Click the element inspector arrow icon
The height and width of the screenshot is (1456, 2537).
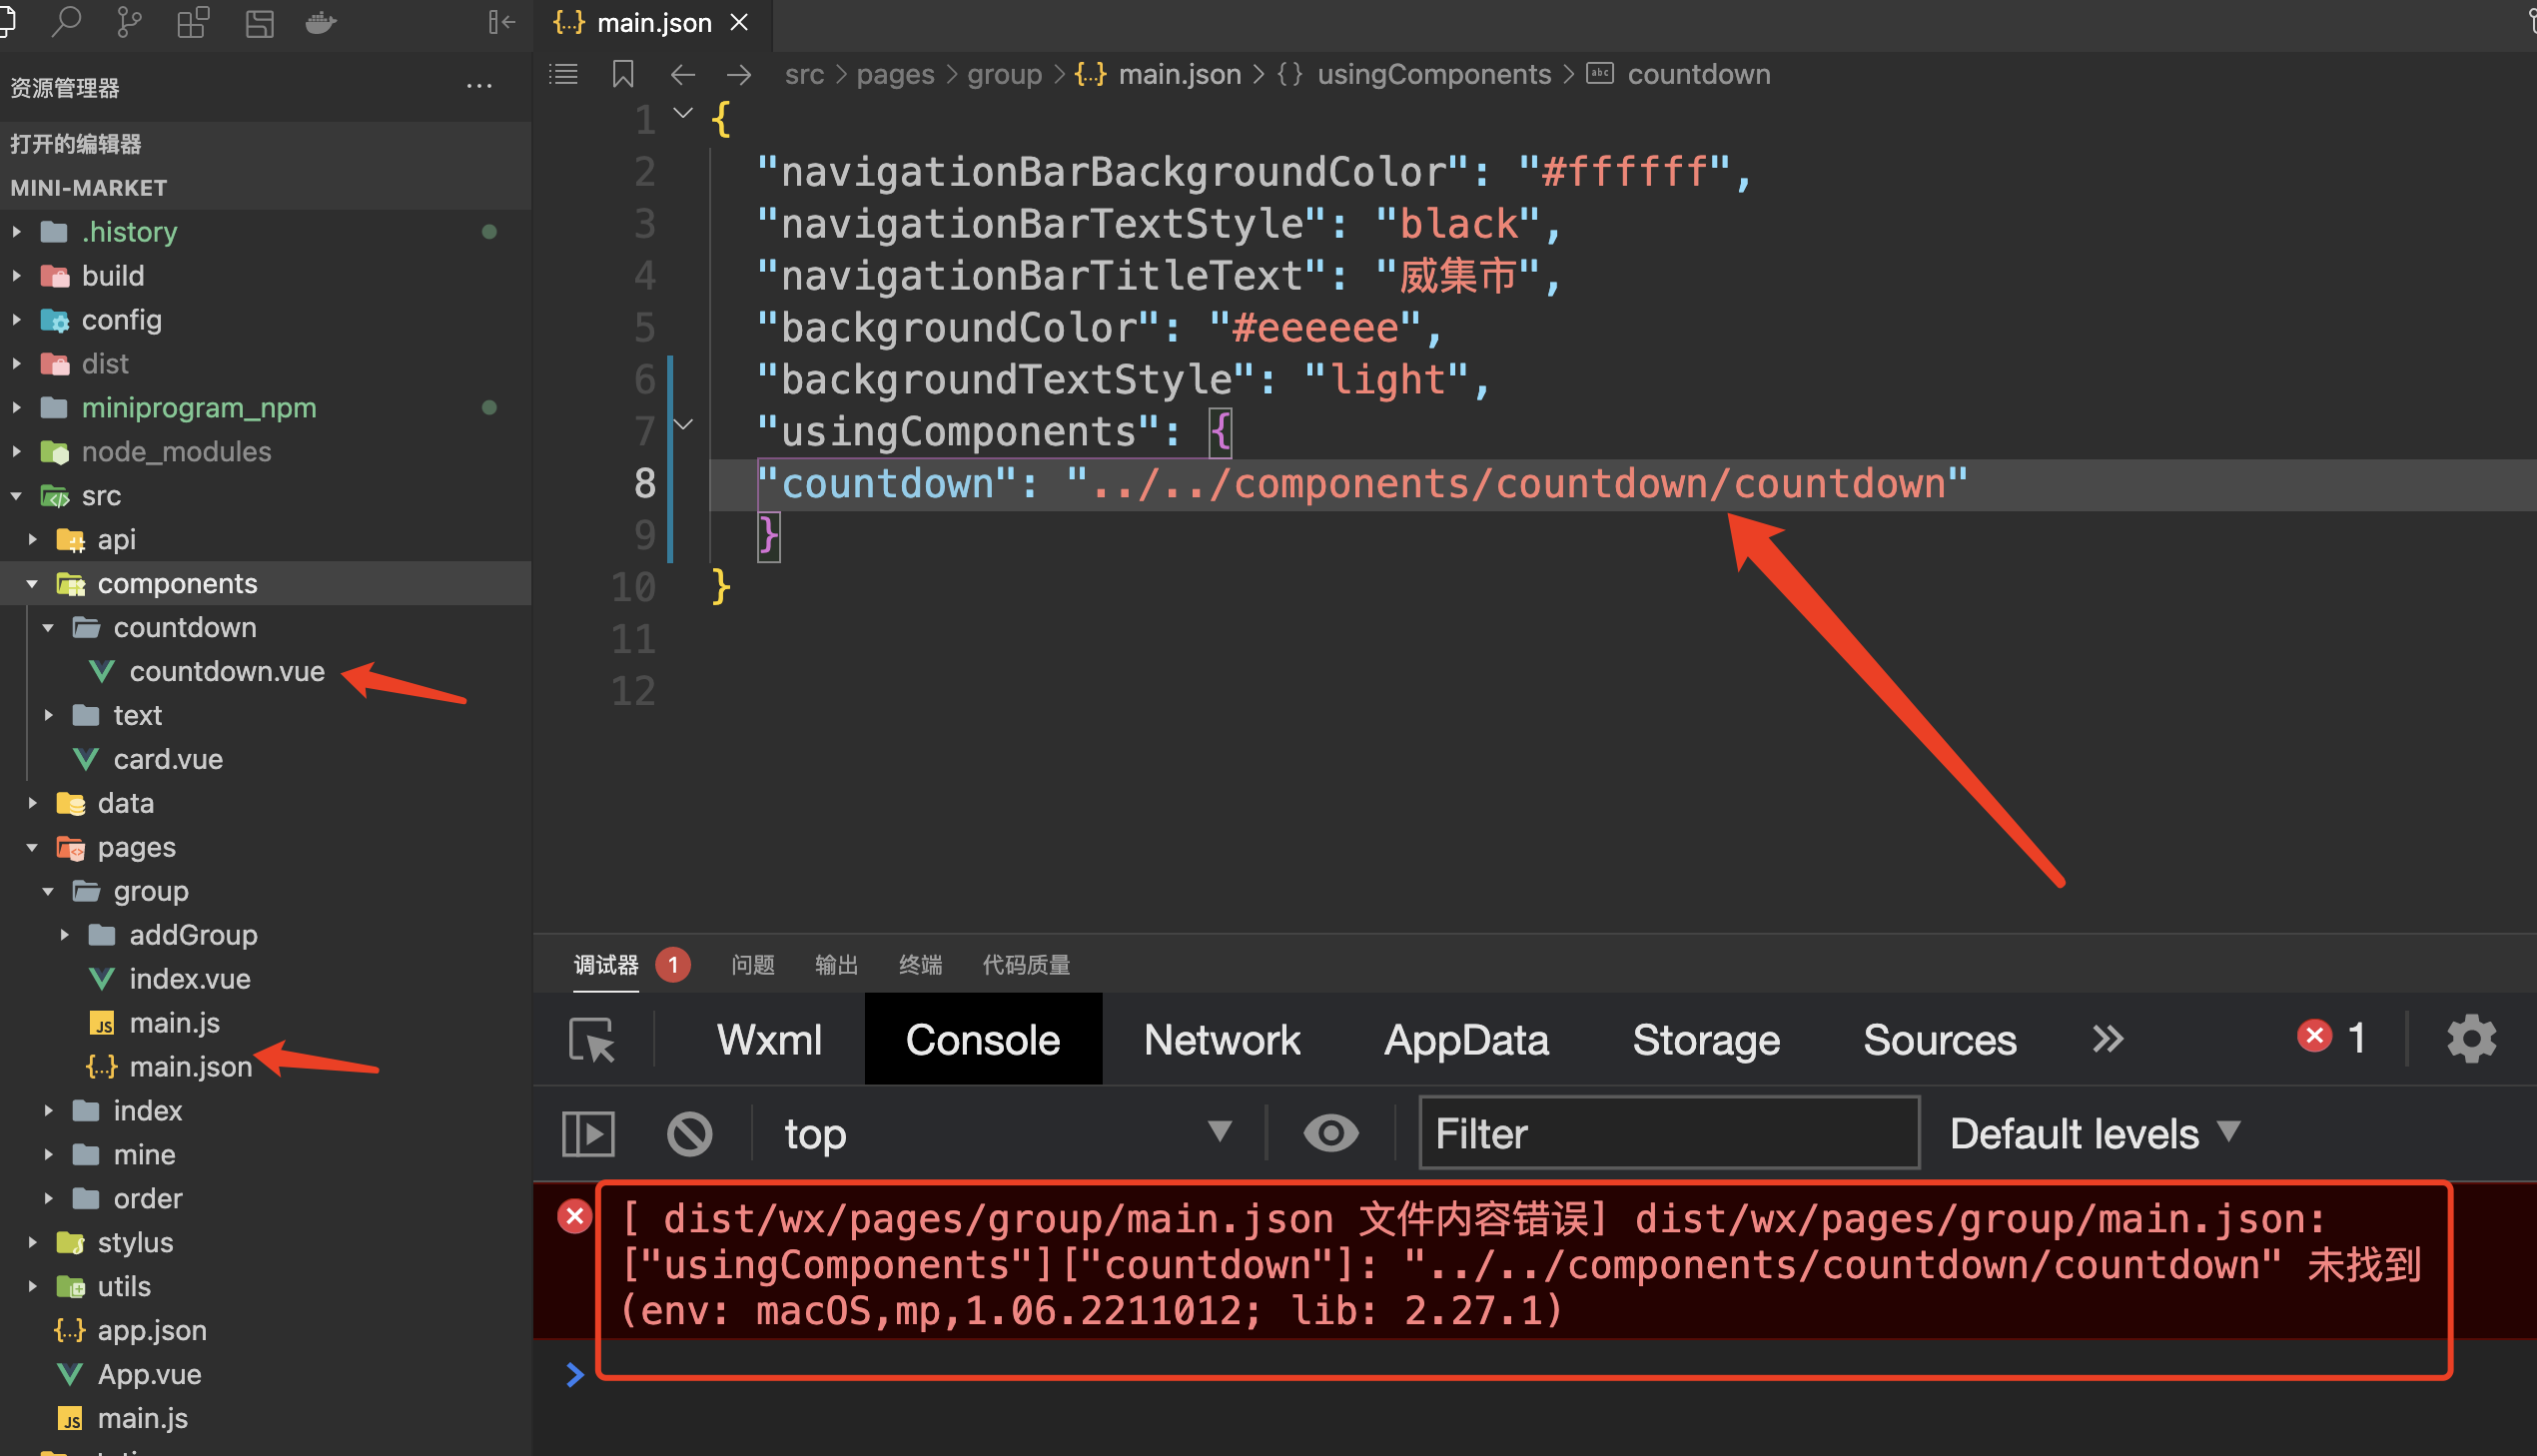tap(591, 1040)
